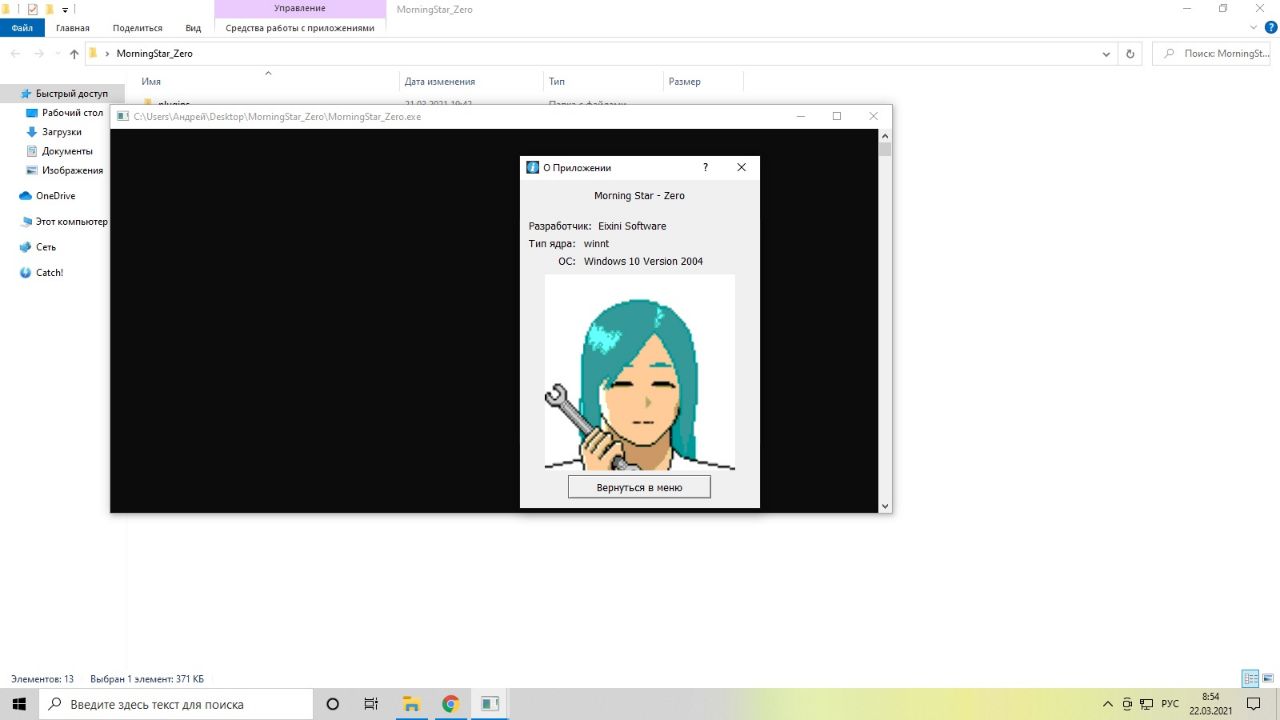Maximize the MorningStar_Zero.exe window

[837, 116]
